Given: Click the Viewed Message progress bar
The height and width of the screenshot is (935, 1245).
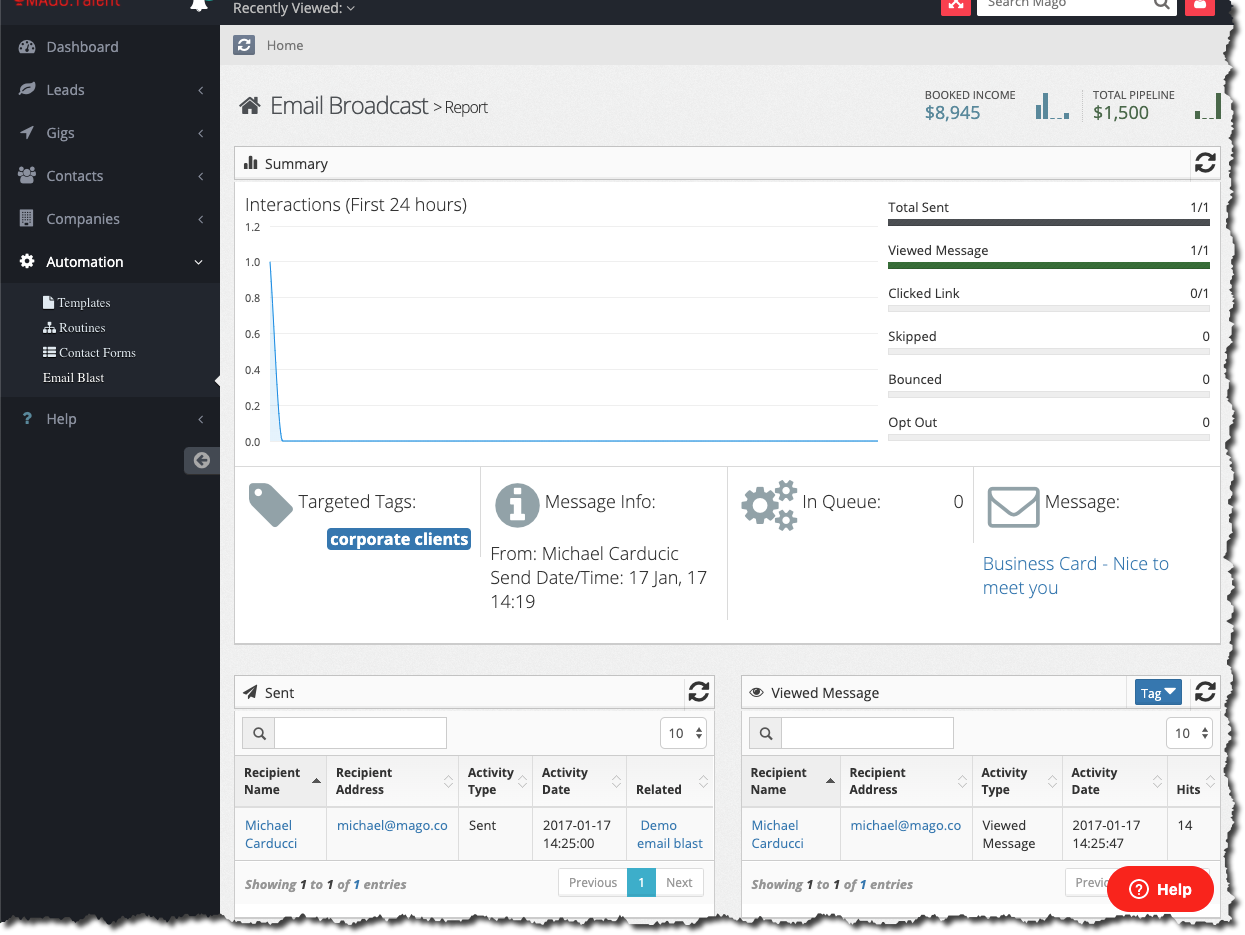Looking at the screenshot, I should pos(1048,265).
